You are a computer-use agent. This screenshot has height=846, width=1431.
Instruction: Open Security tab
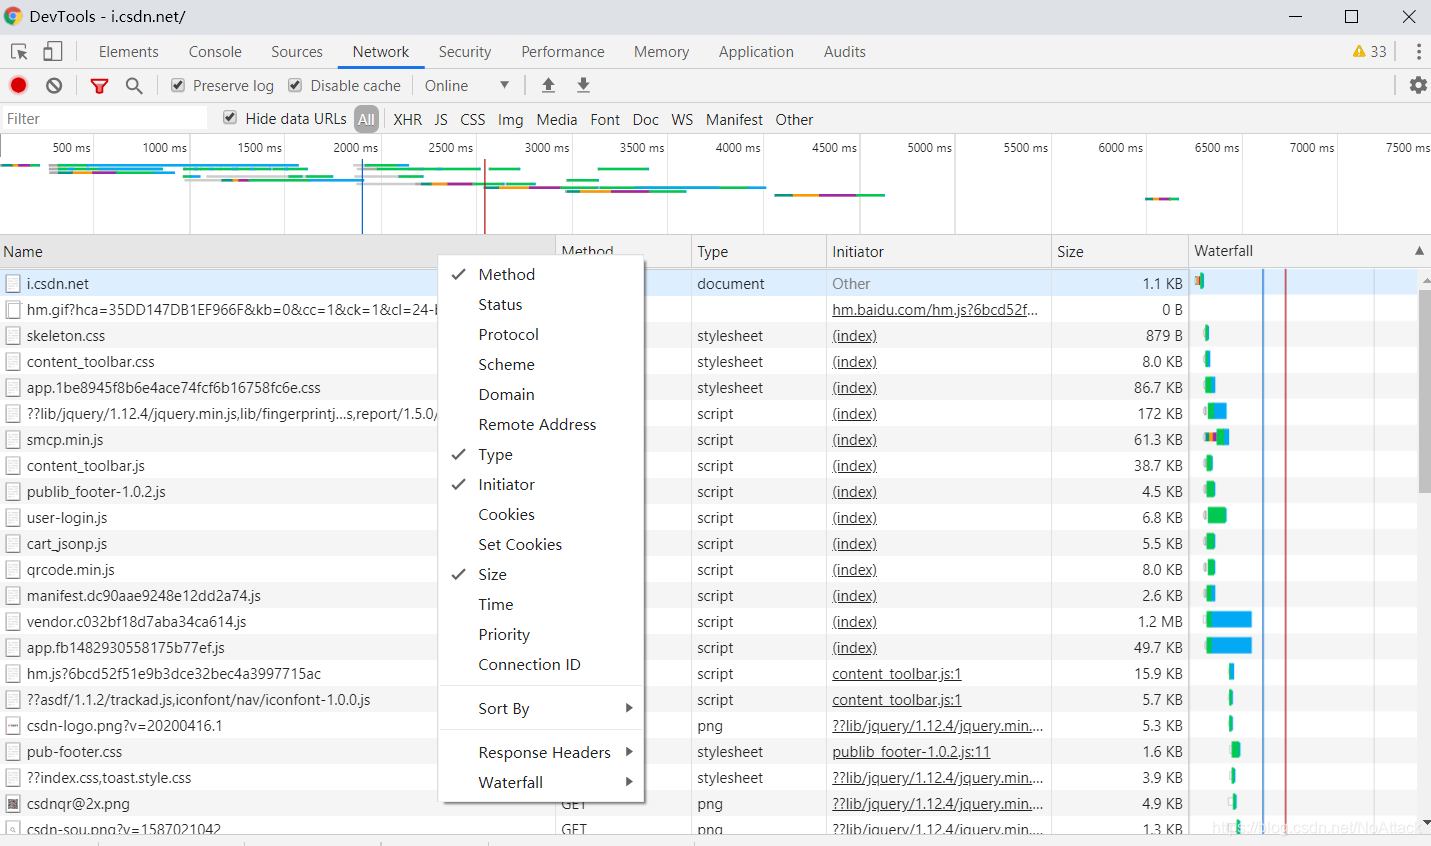[x=465, y=52]
